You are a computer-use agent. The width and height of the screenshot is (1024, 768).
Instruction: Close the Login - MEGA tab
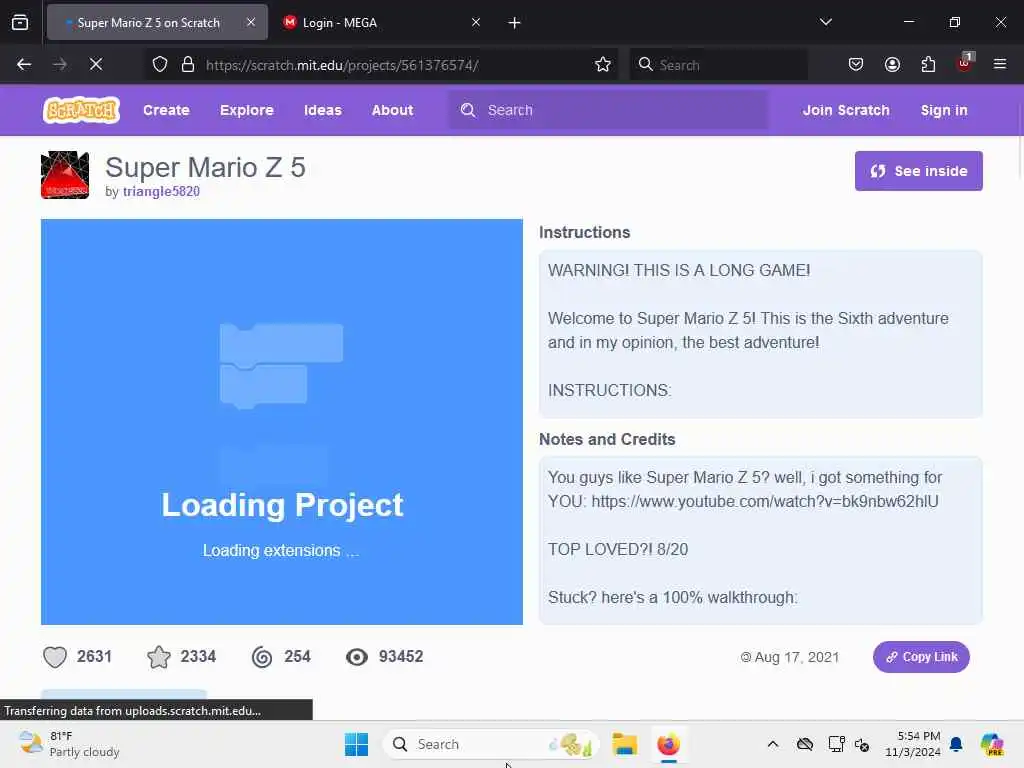pos(475,22)
